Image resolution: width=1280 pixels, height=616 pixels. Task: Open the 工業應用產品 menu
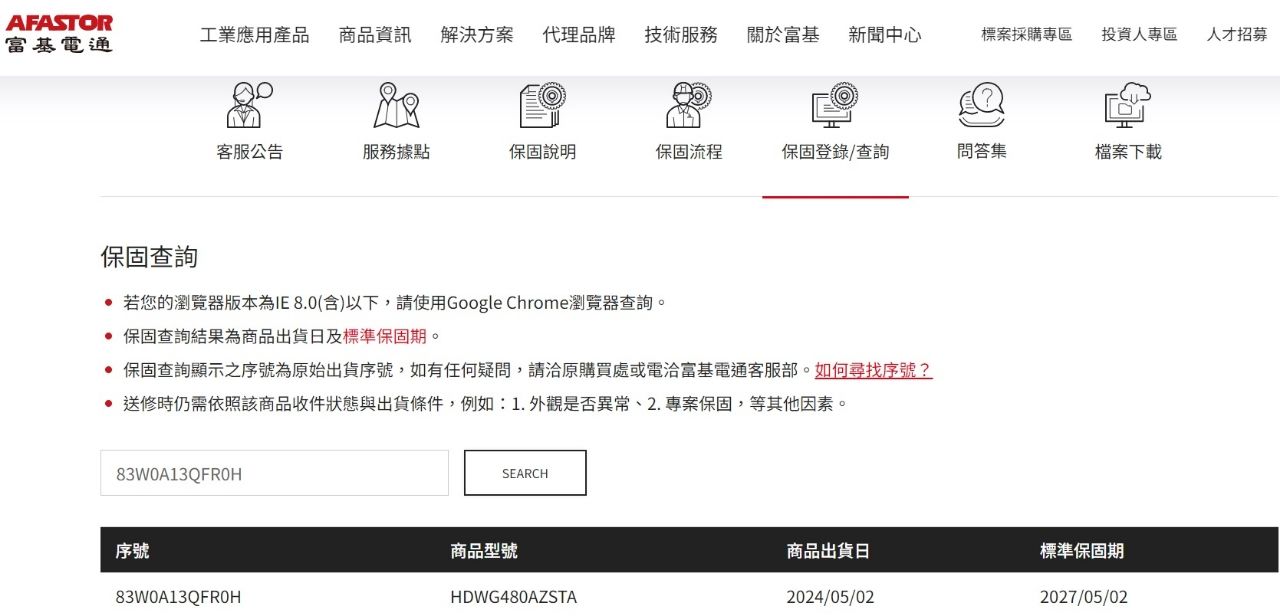255,35
